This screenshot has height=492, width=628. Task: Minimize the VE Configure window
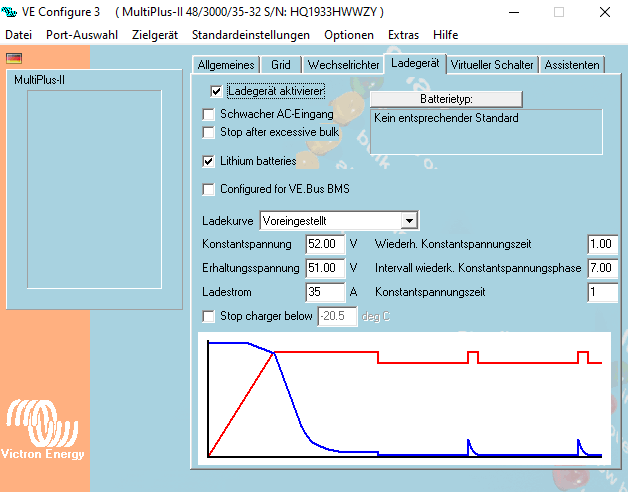click(x=514, y=12)
